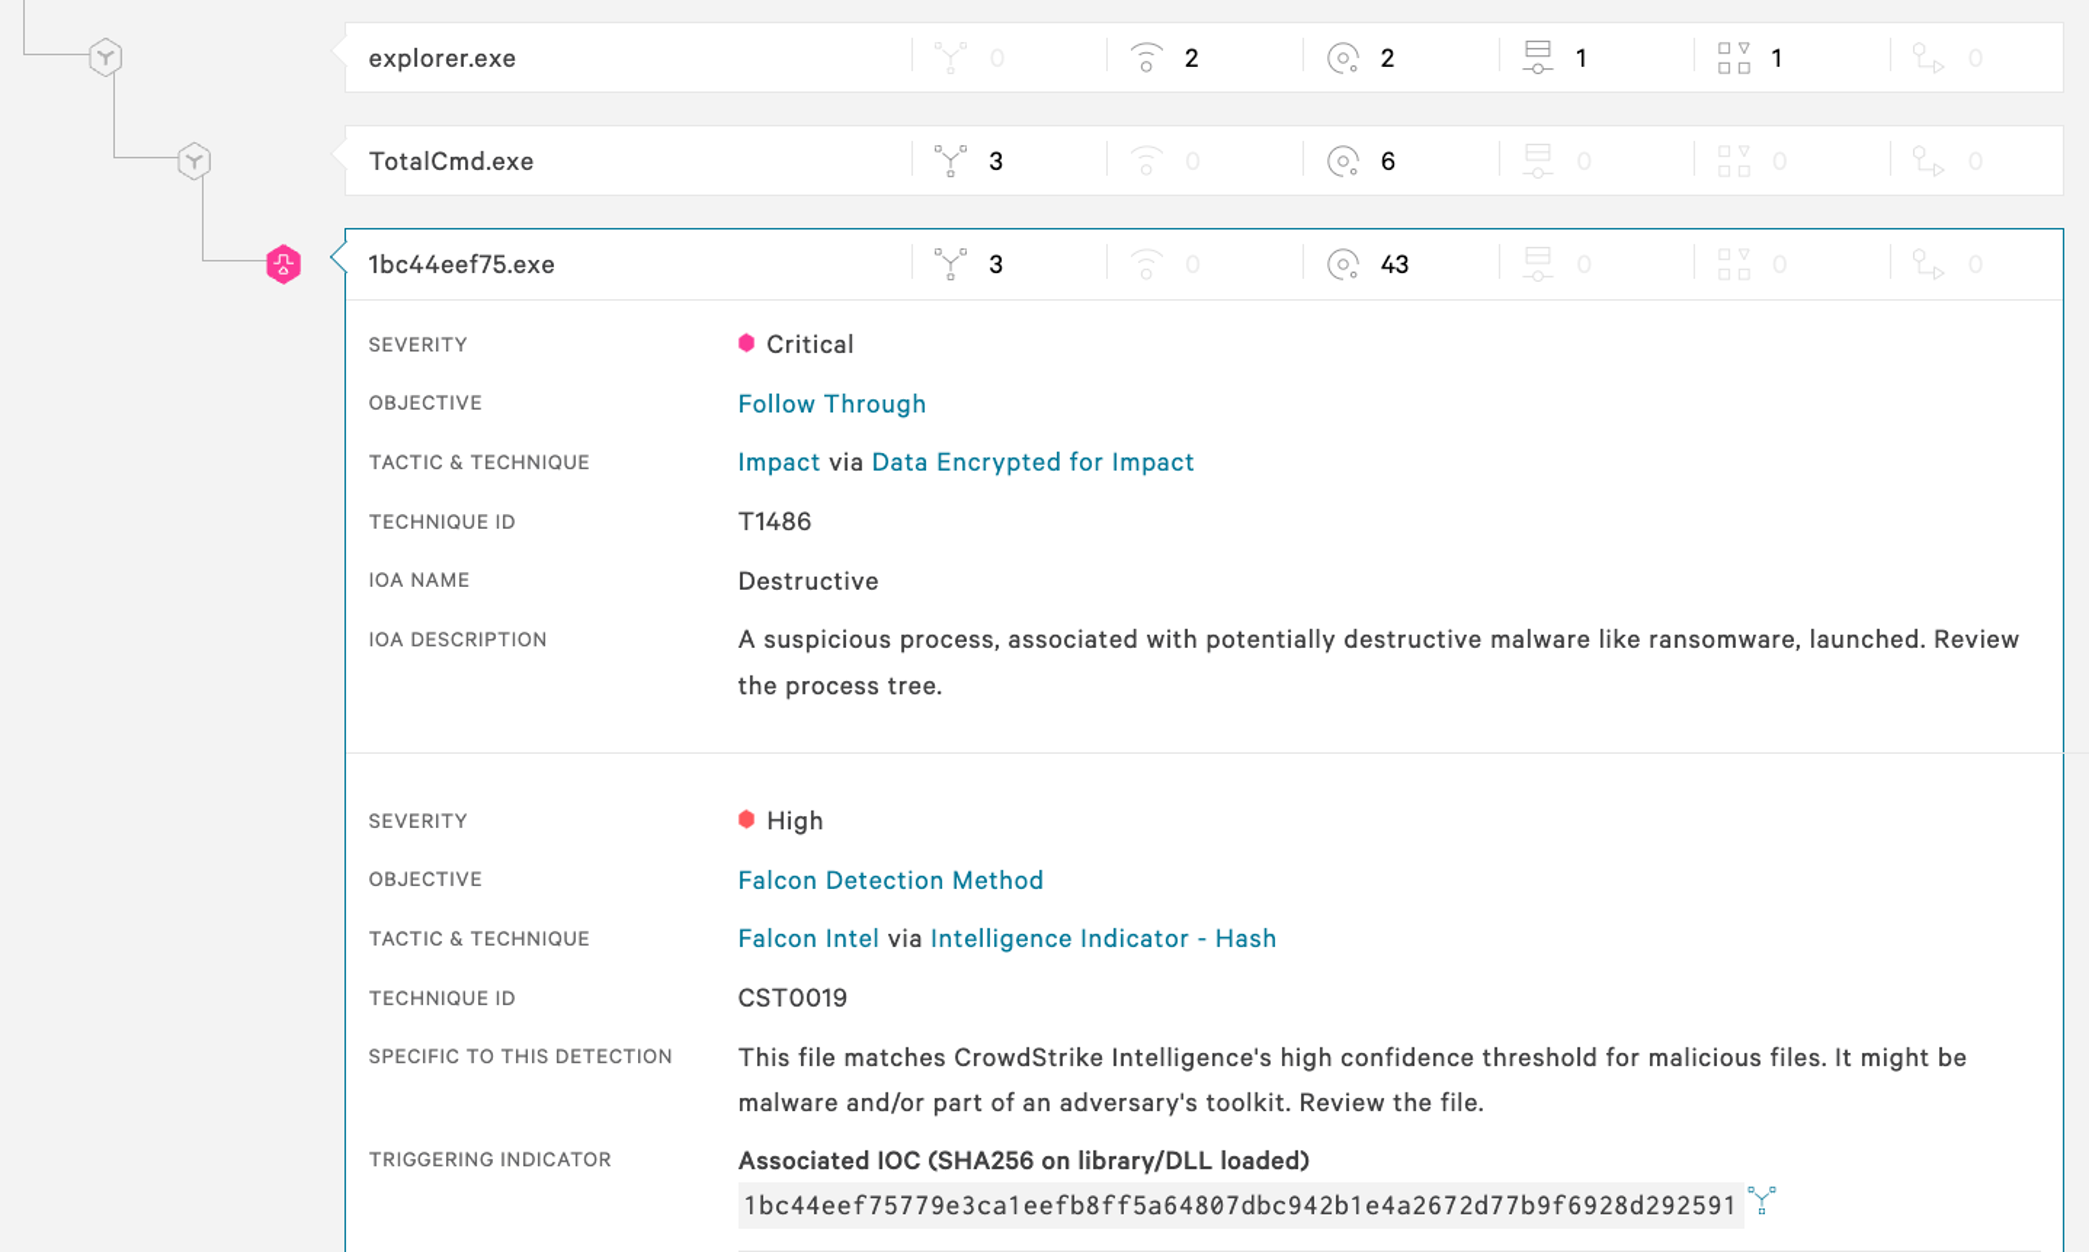Click the Impact tactic link
The image size is (2089, 1252).
779,462
